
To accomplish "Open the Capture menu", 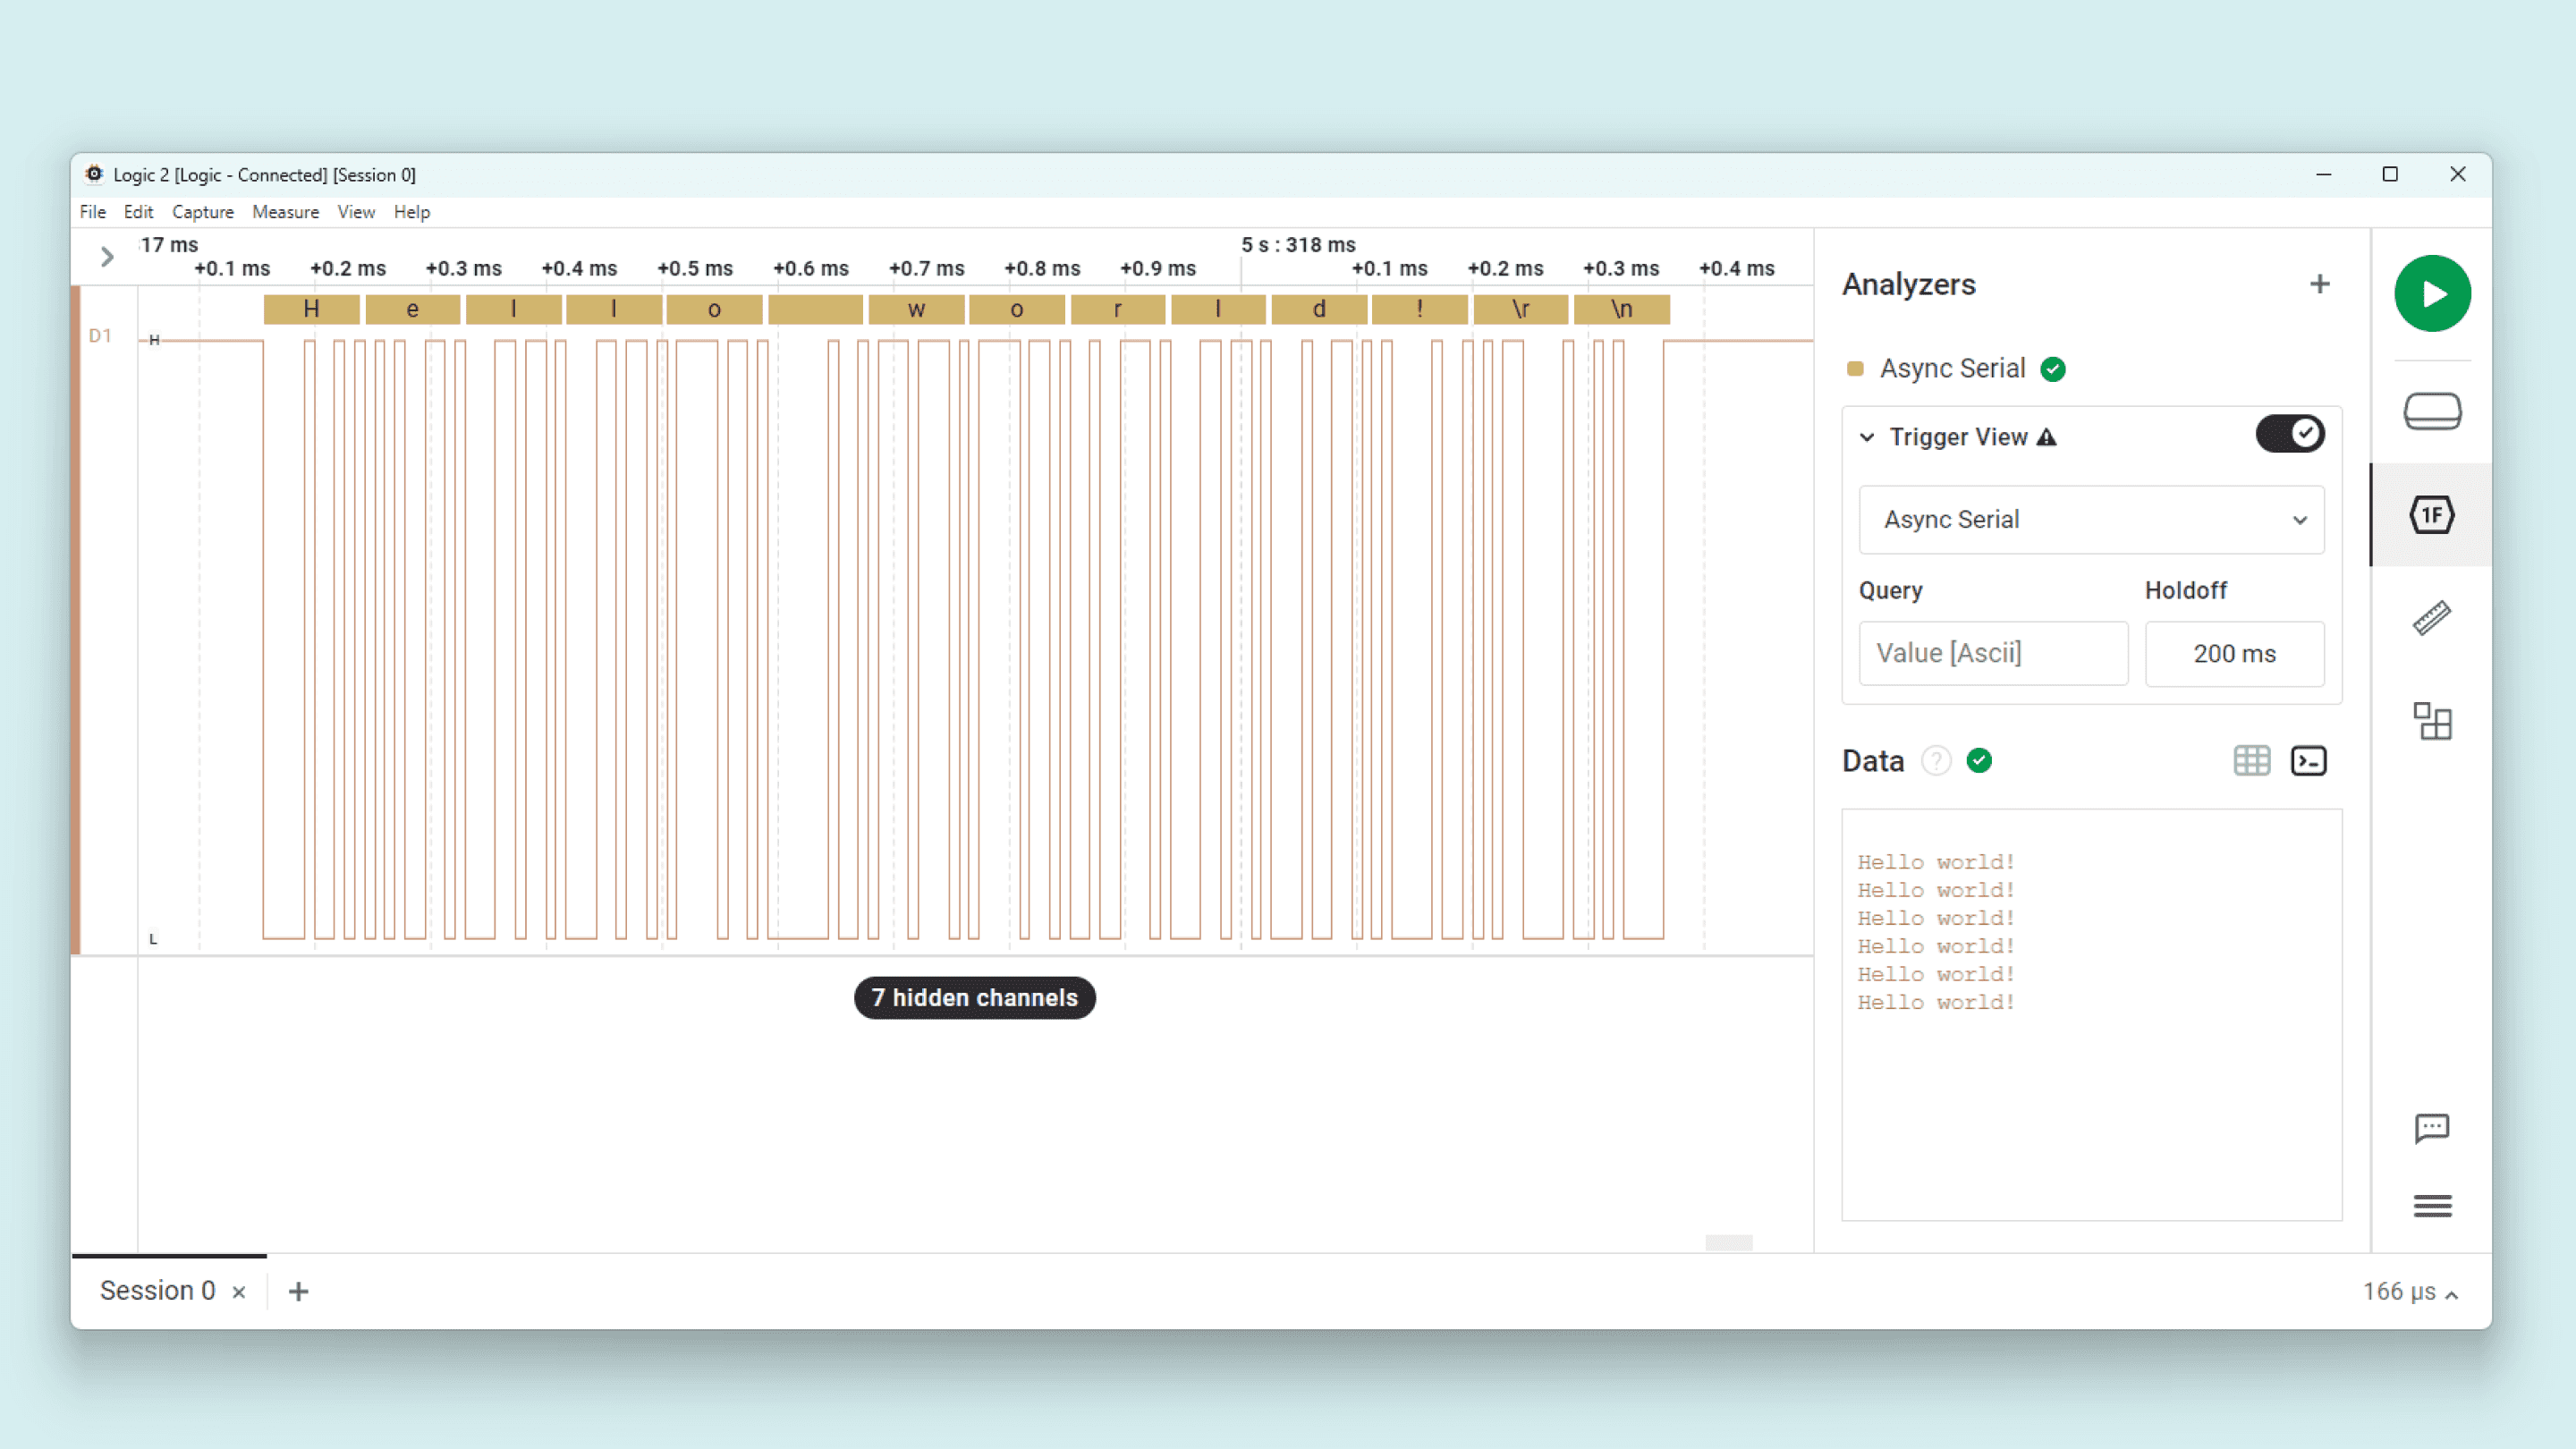I will coord(202,212).
